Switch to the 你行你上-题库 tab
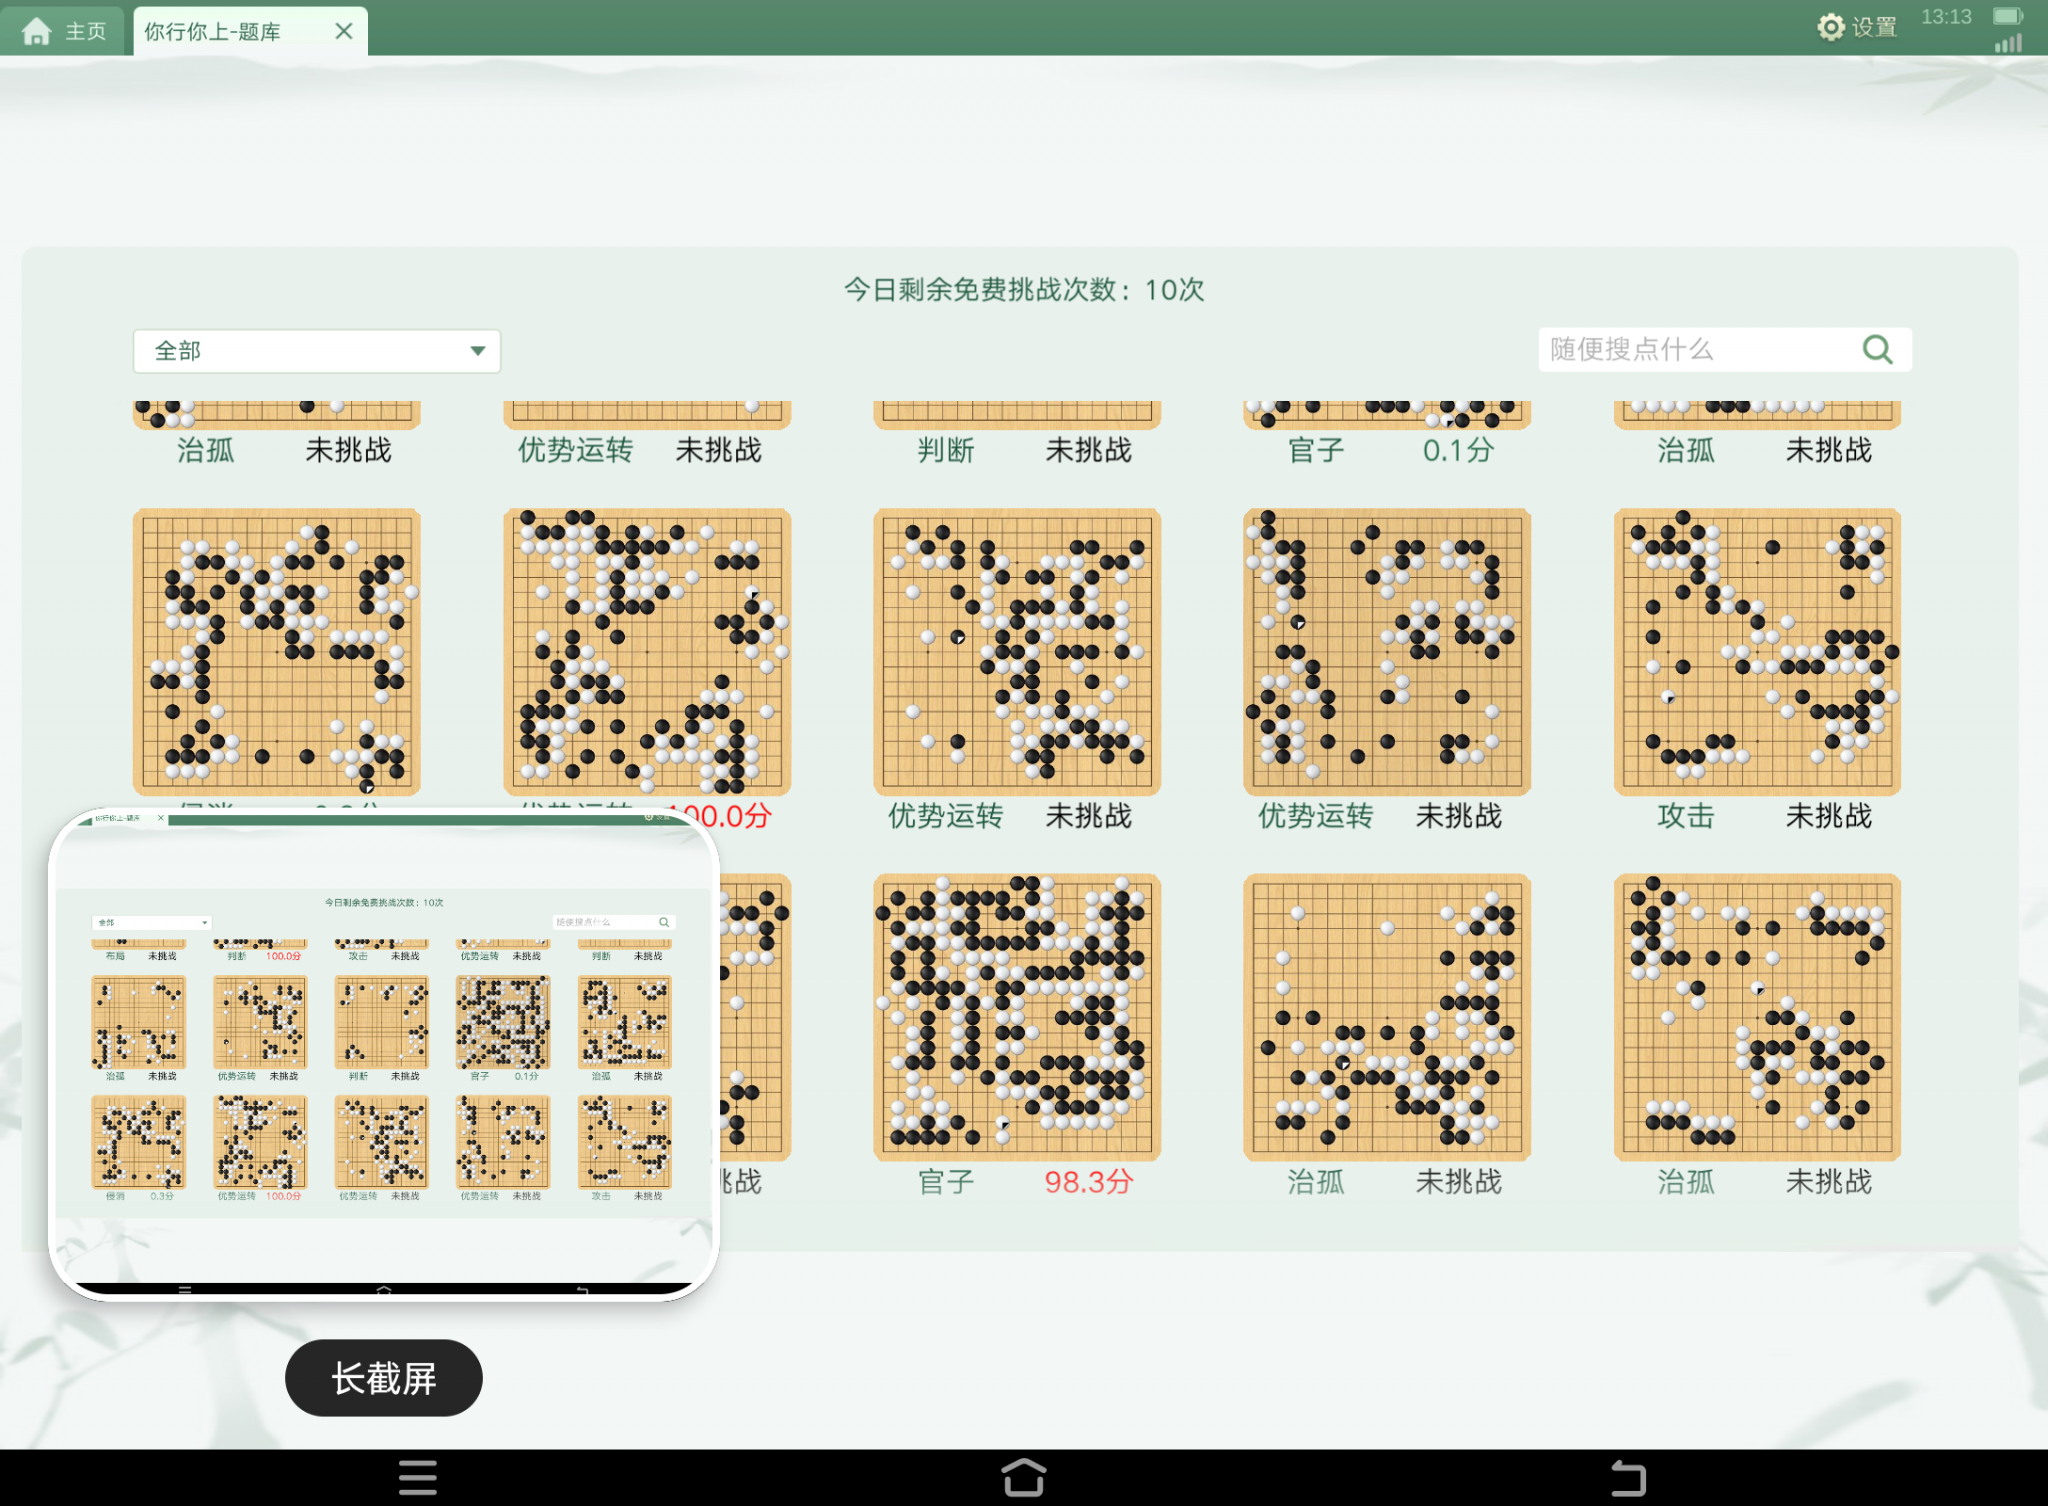Screen dimensions: 2048x1506 (x=250, y=31)
